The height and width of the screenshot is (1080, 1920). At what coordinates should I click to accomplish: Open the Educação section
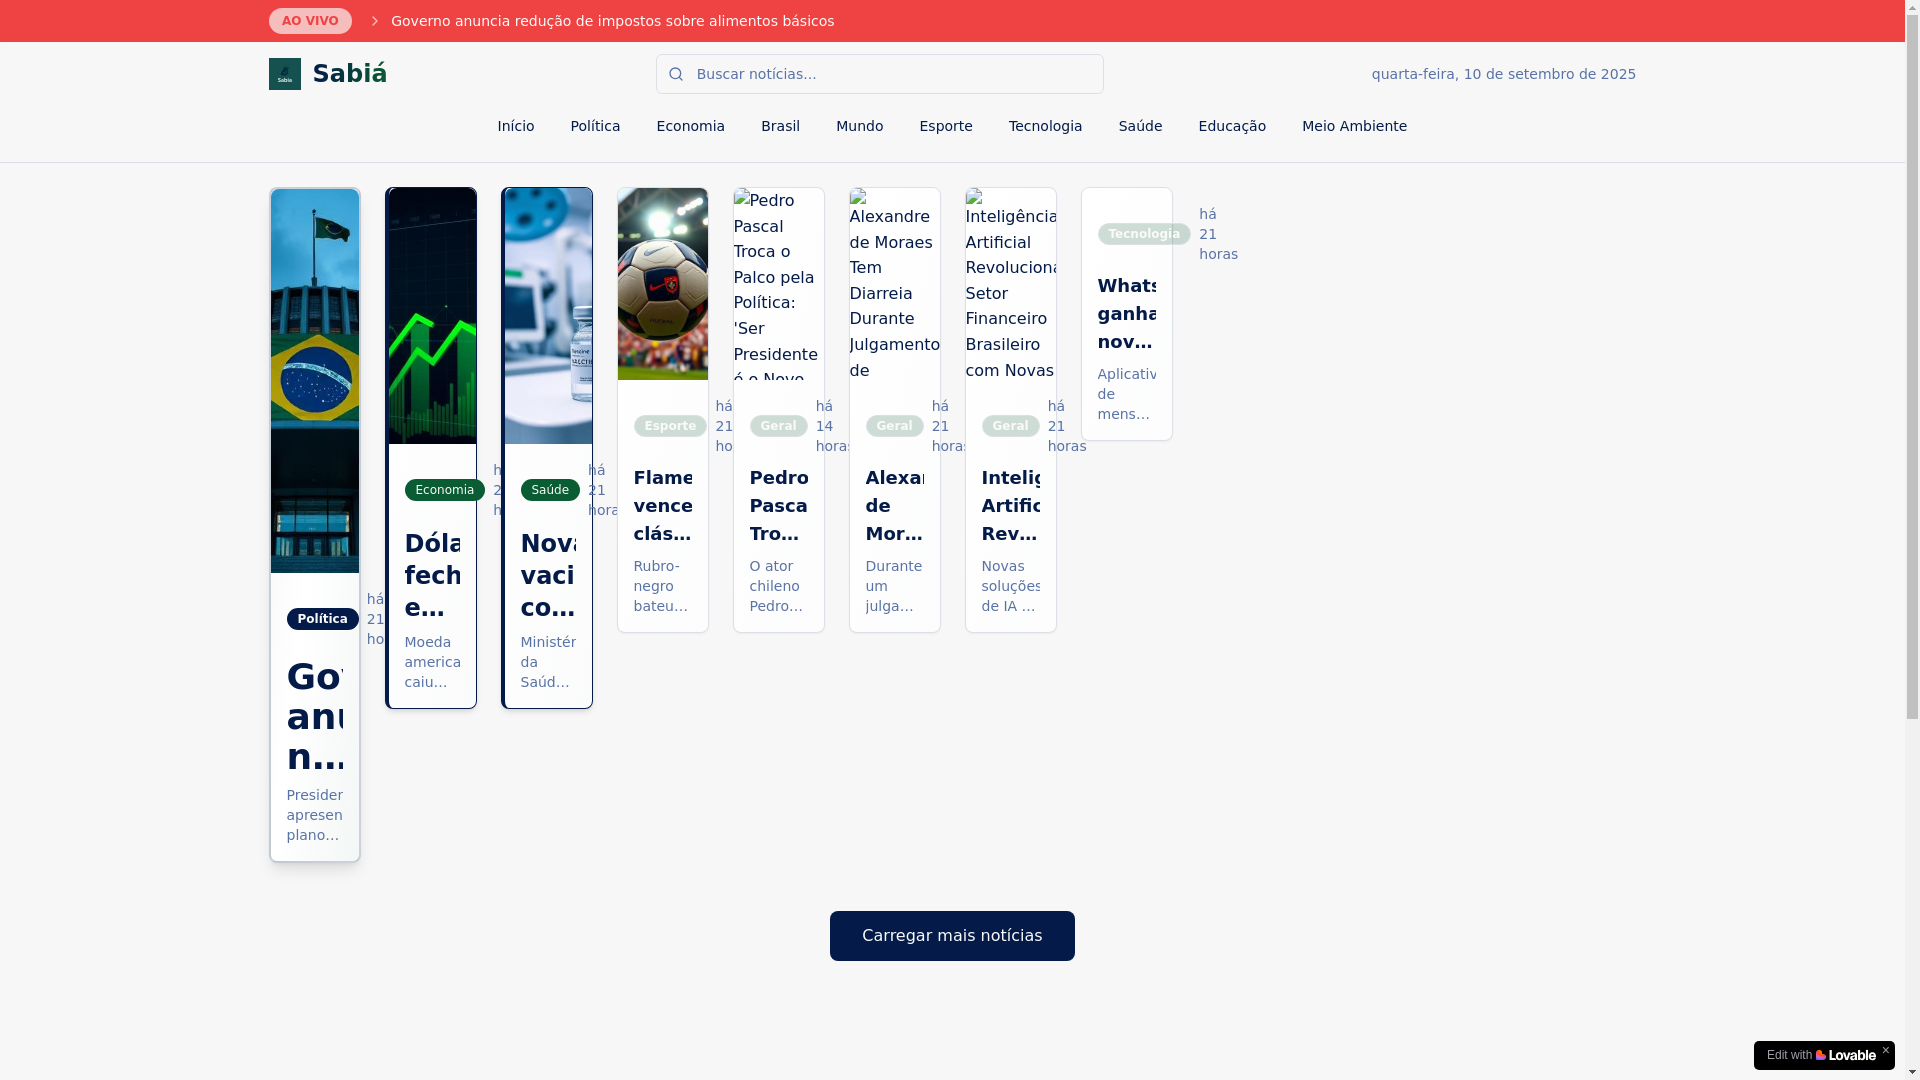coord(1232,126)
